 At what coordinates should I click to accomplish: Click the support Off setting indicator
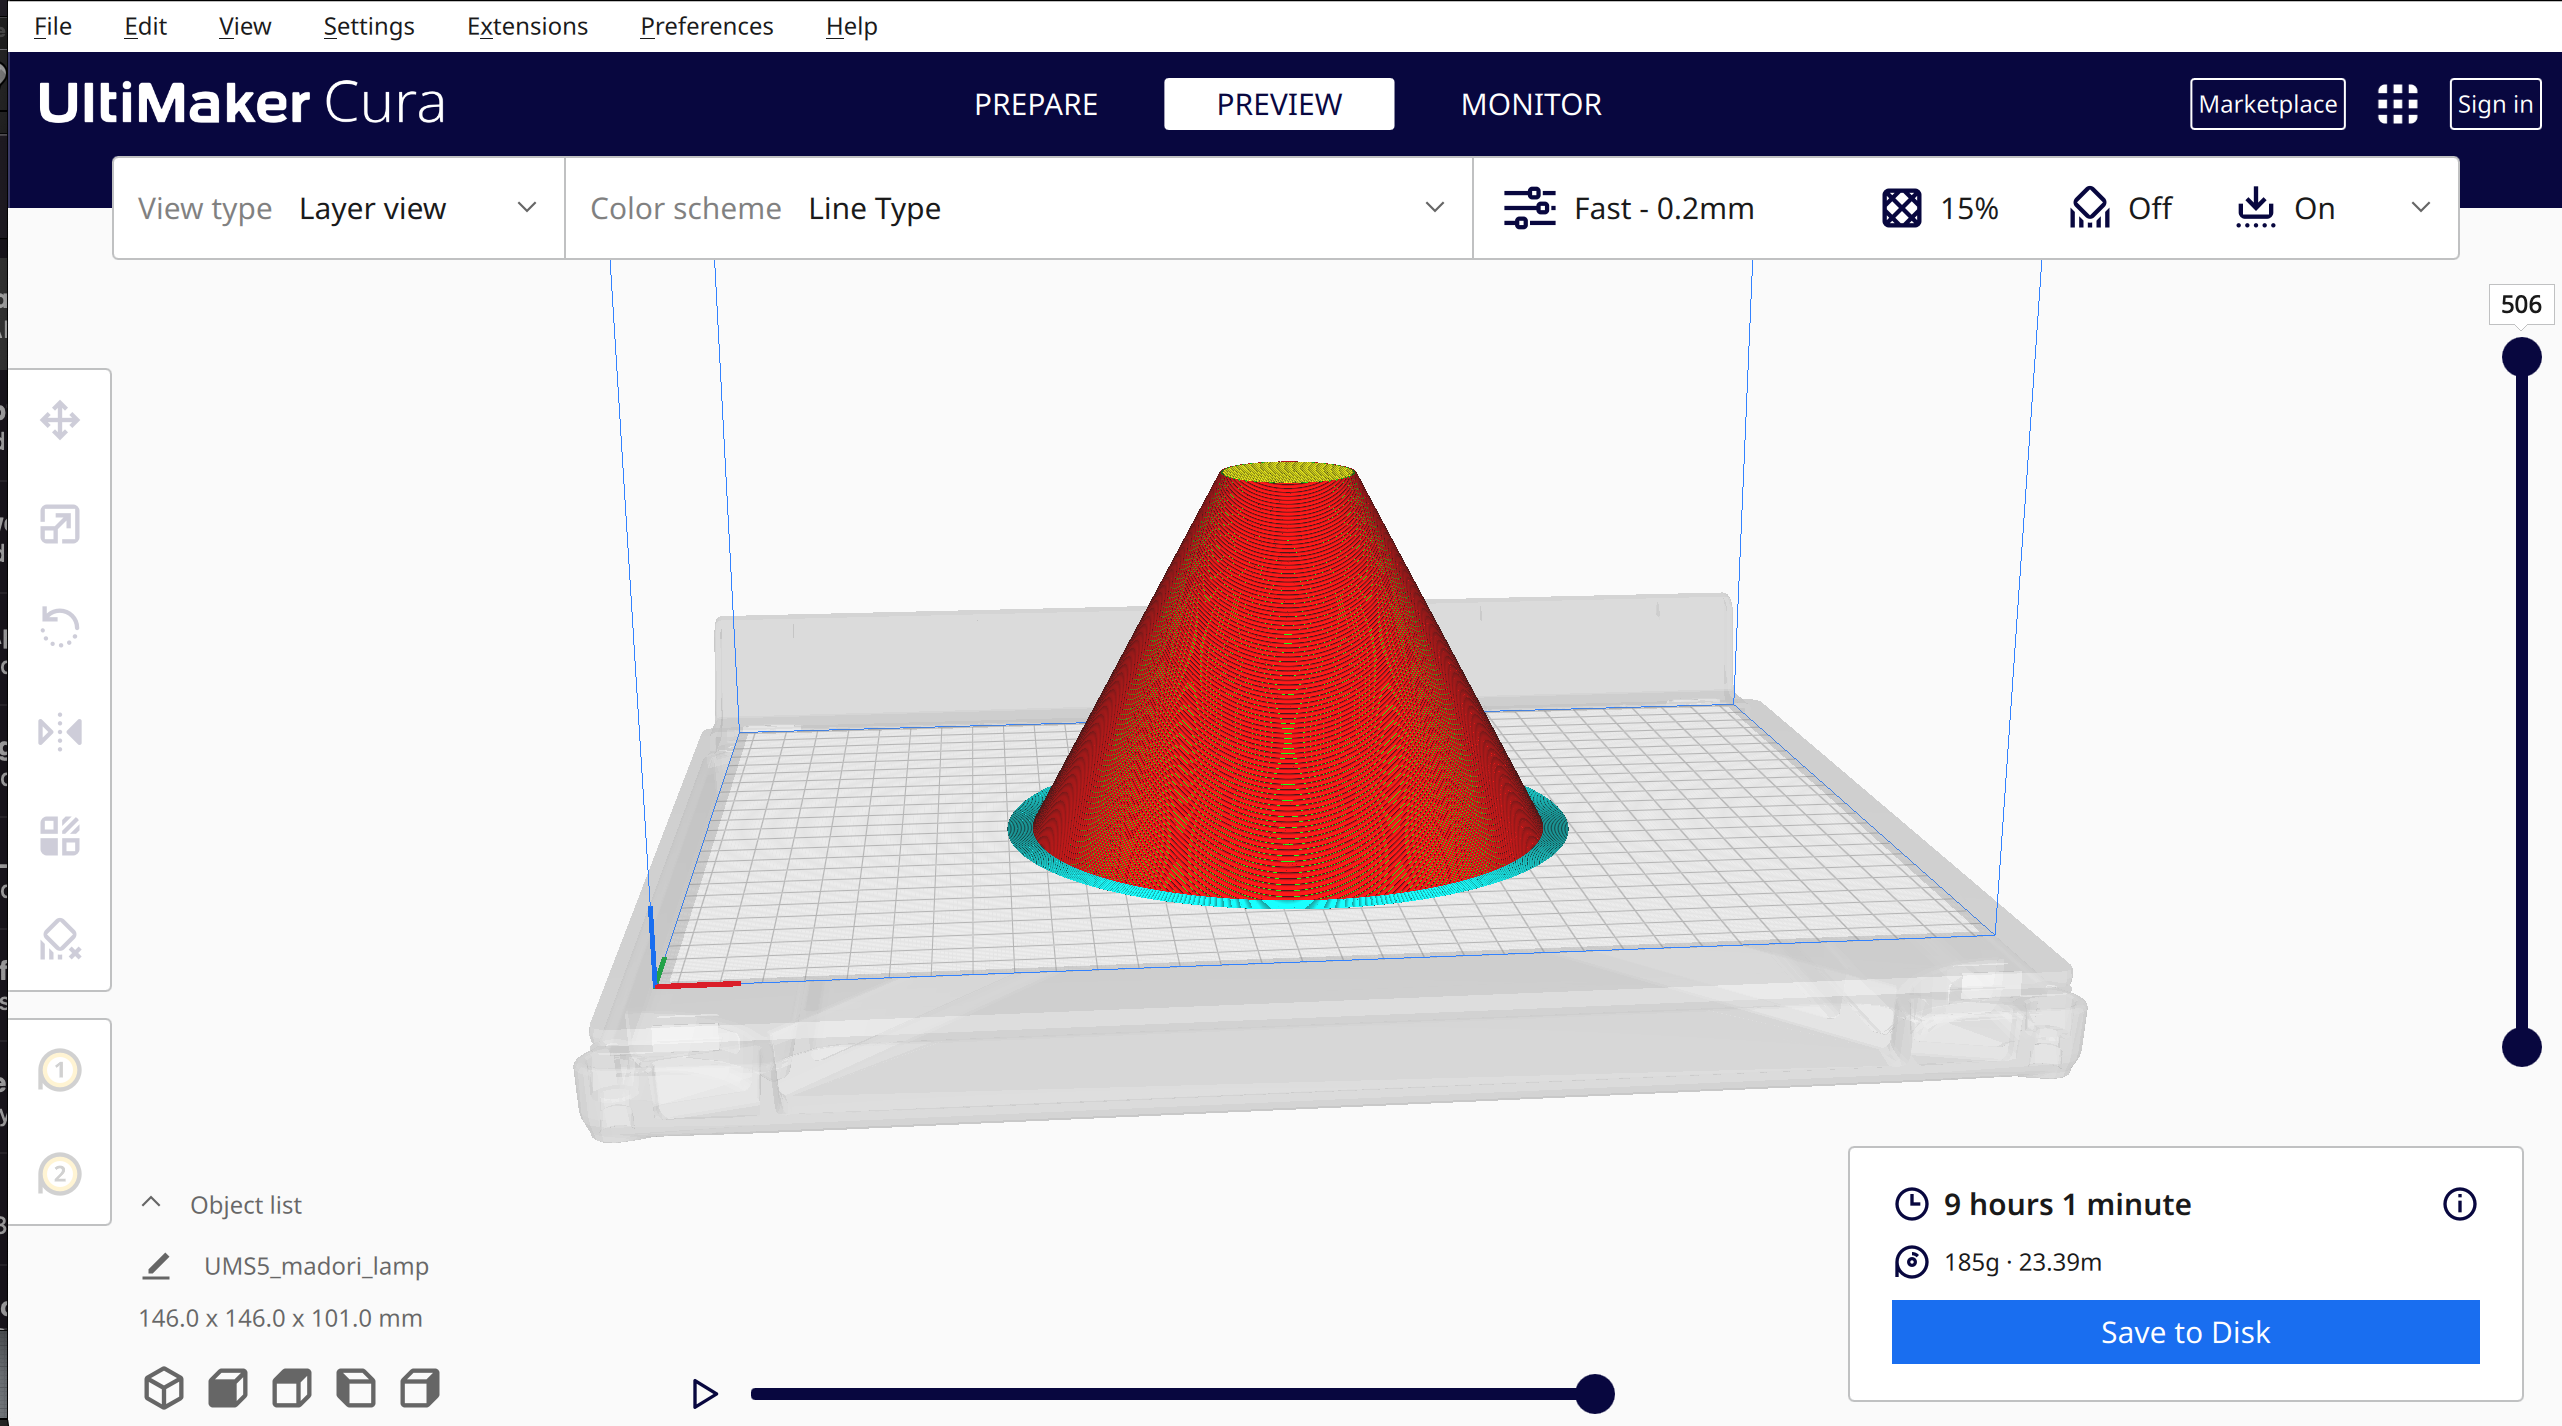point(2121,208)
